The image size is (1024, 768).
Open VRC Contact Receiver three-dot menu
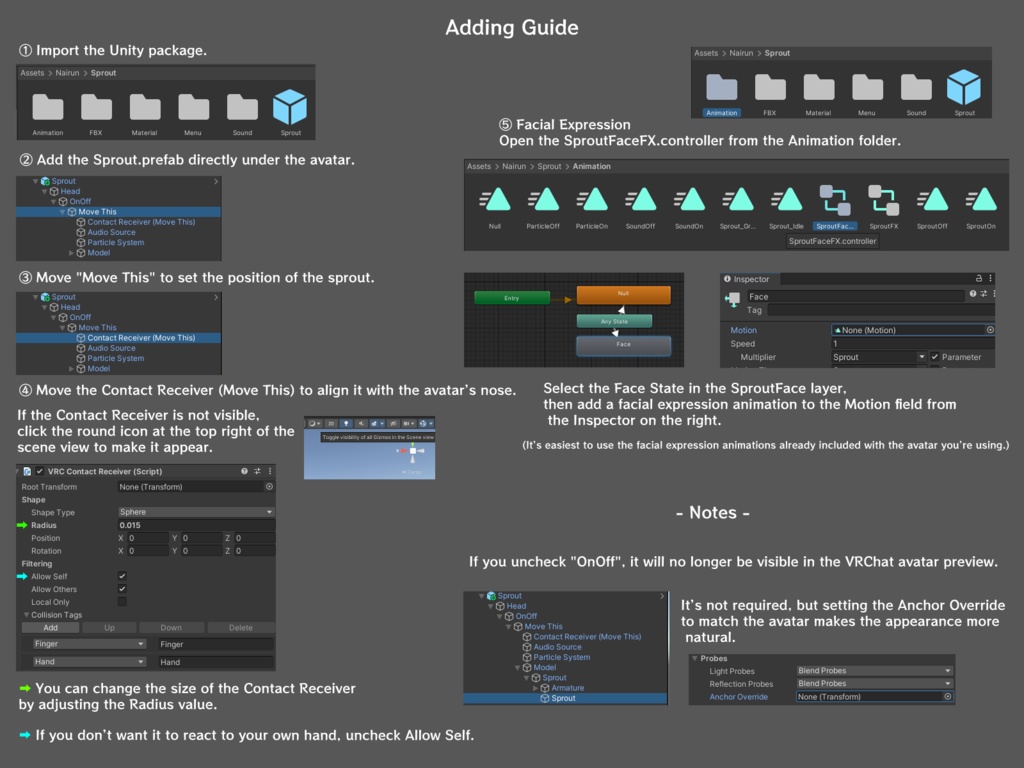(x=270, y=471)
